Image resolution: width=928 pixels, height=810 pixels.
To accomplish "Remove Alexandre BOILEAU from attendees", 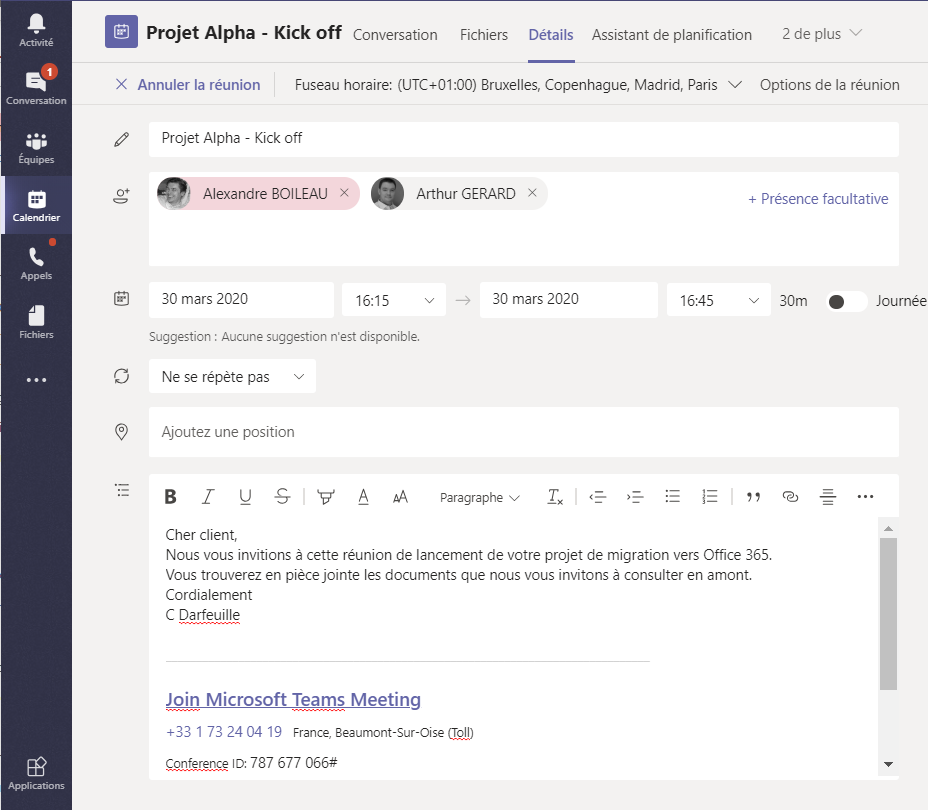I will pyautogui.click(x=345, y=194).
